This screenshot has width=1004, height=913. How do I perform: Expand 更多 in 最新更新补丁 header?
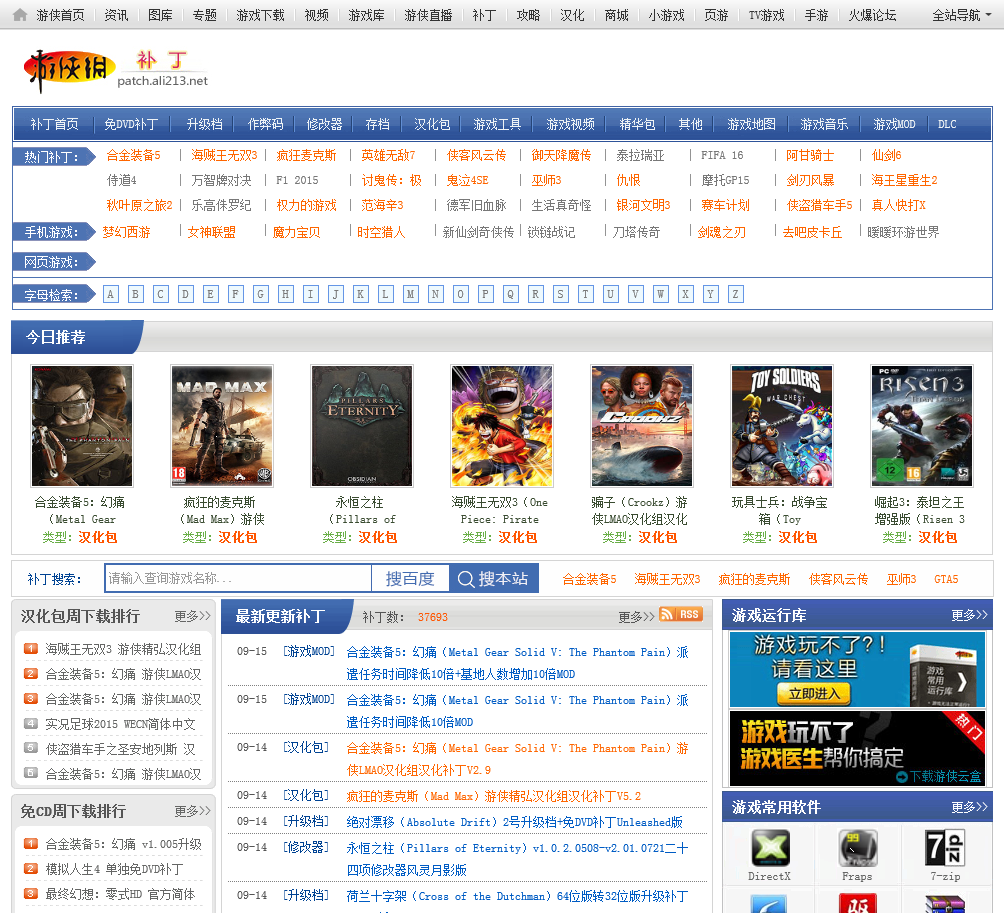click(x=636, y=617)
